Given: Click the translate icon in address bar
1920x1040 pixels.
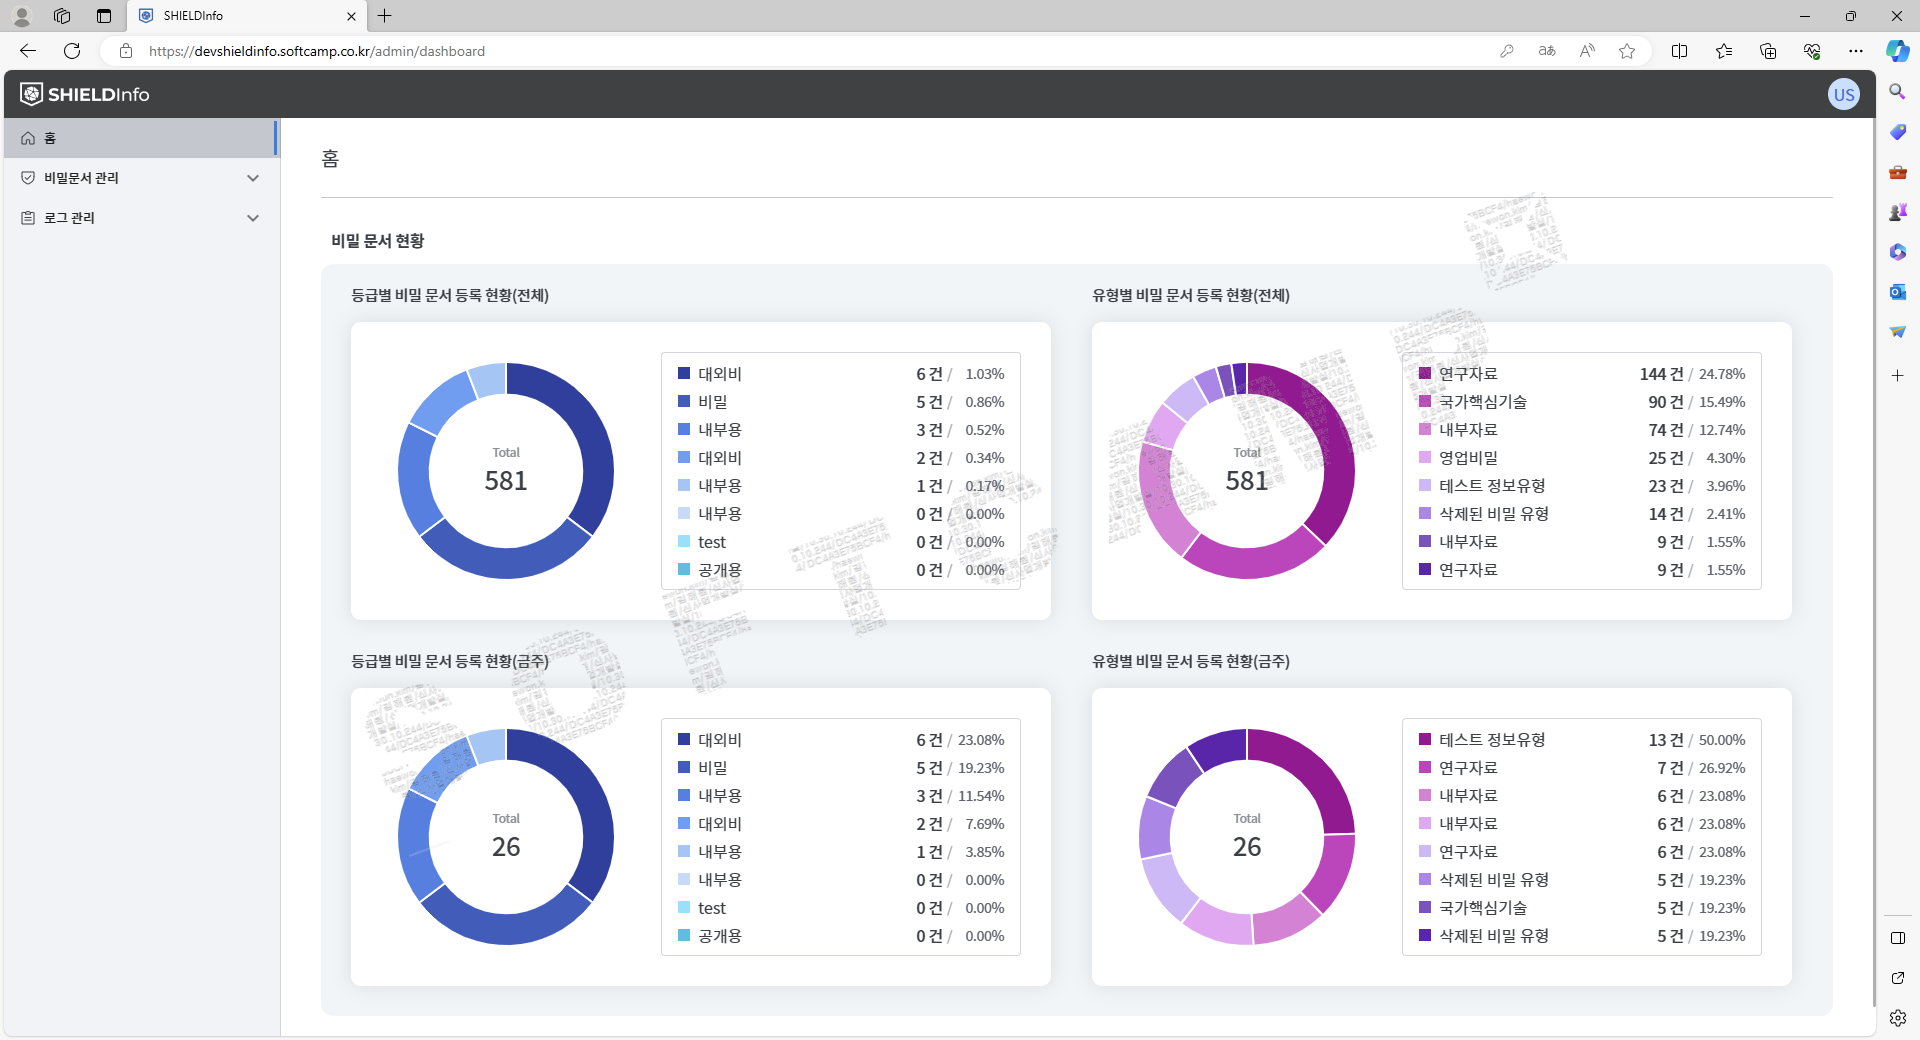Looking at the screenshot, I should (x=1547, y=51).
